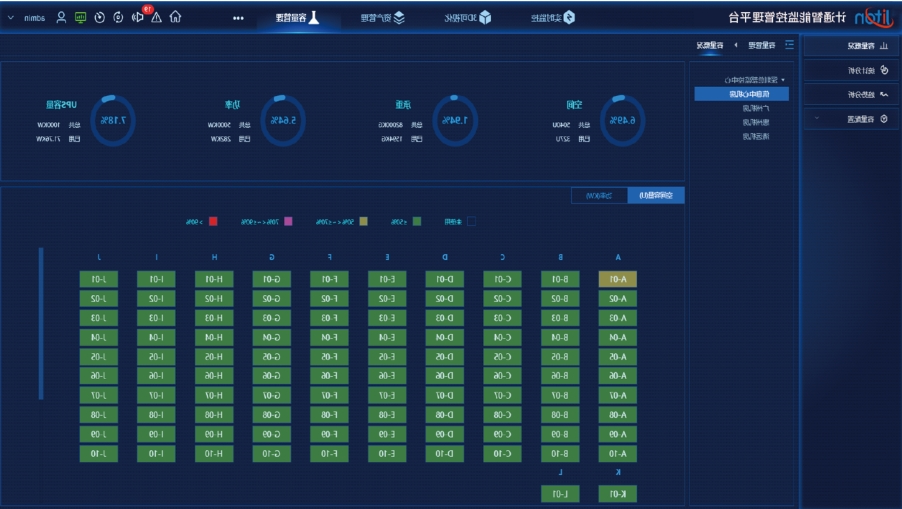Click the home icon in top bar
Viewport: 902px width, 509px height.
point(176,17)
